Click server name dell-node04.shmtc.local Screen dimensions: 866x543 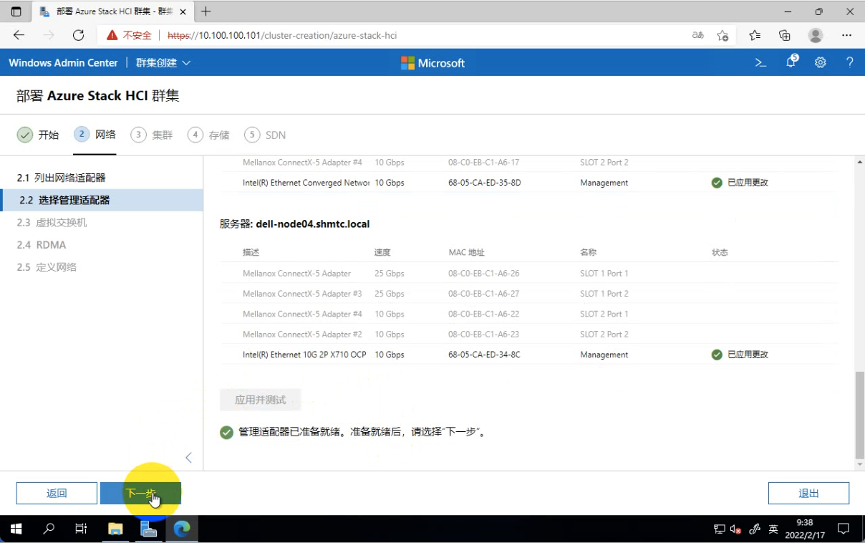(x=313, y=224)
